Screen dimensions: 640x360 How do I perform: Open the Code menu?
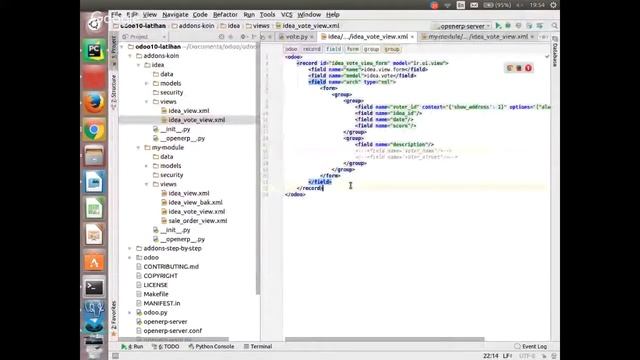click(200, 15)
